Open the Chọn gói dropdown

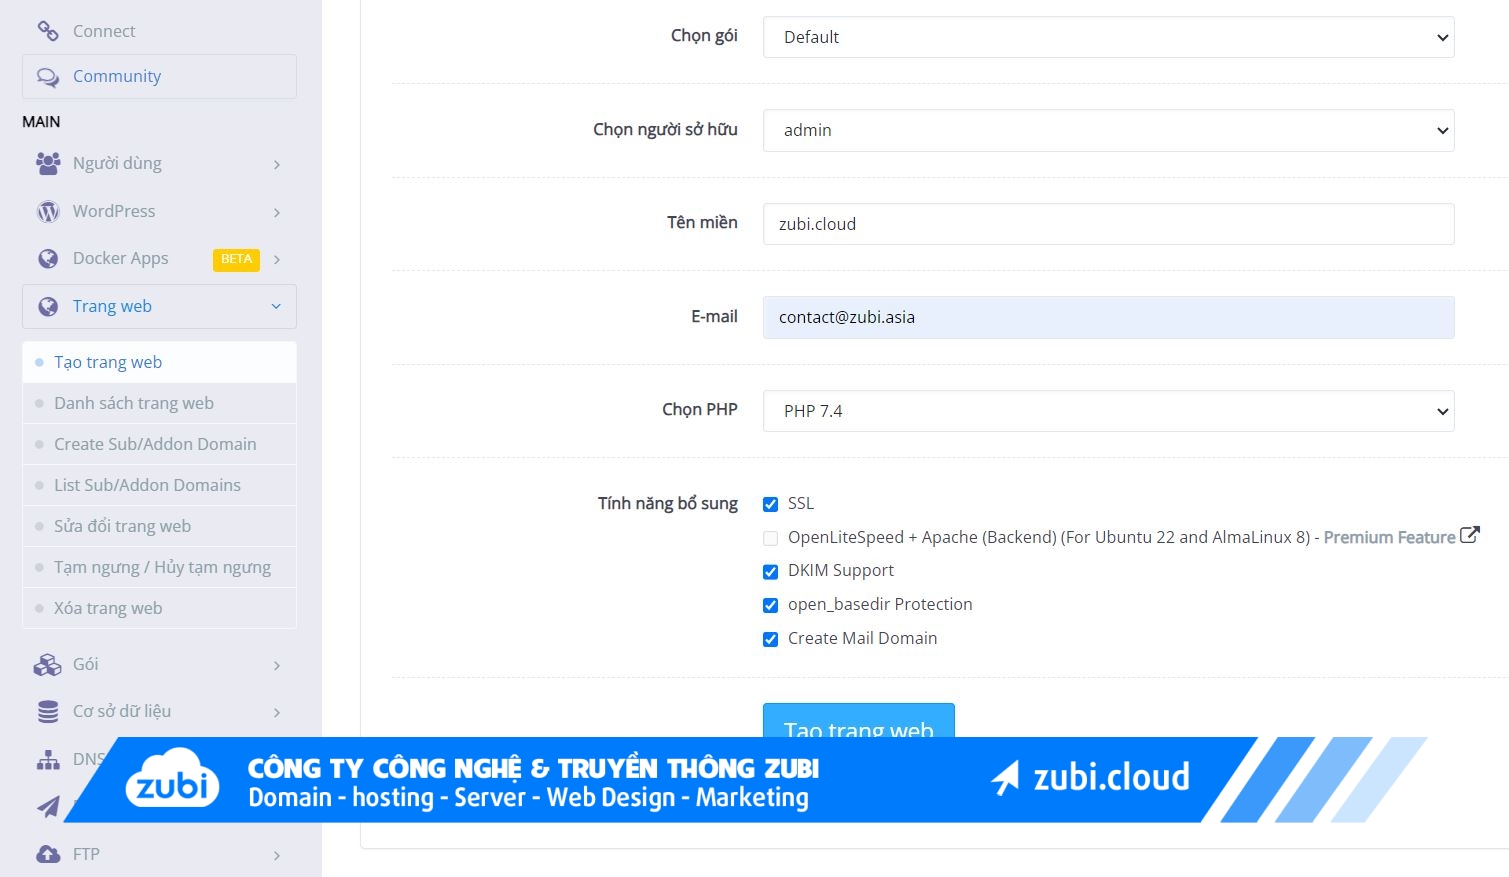click(x=1108, y=37)
